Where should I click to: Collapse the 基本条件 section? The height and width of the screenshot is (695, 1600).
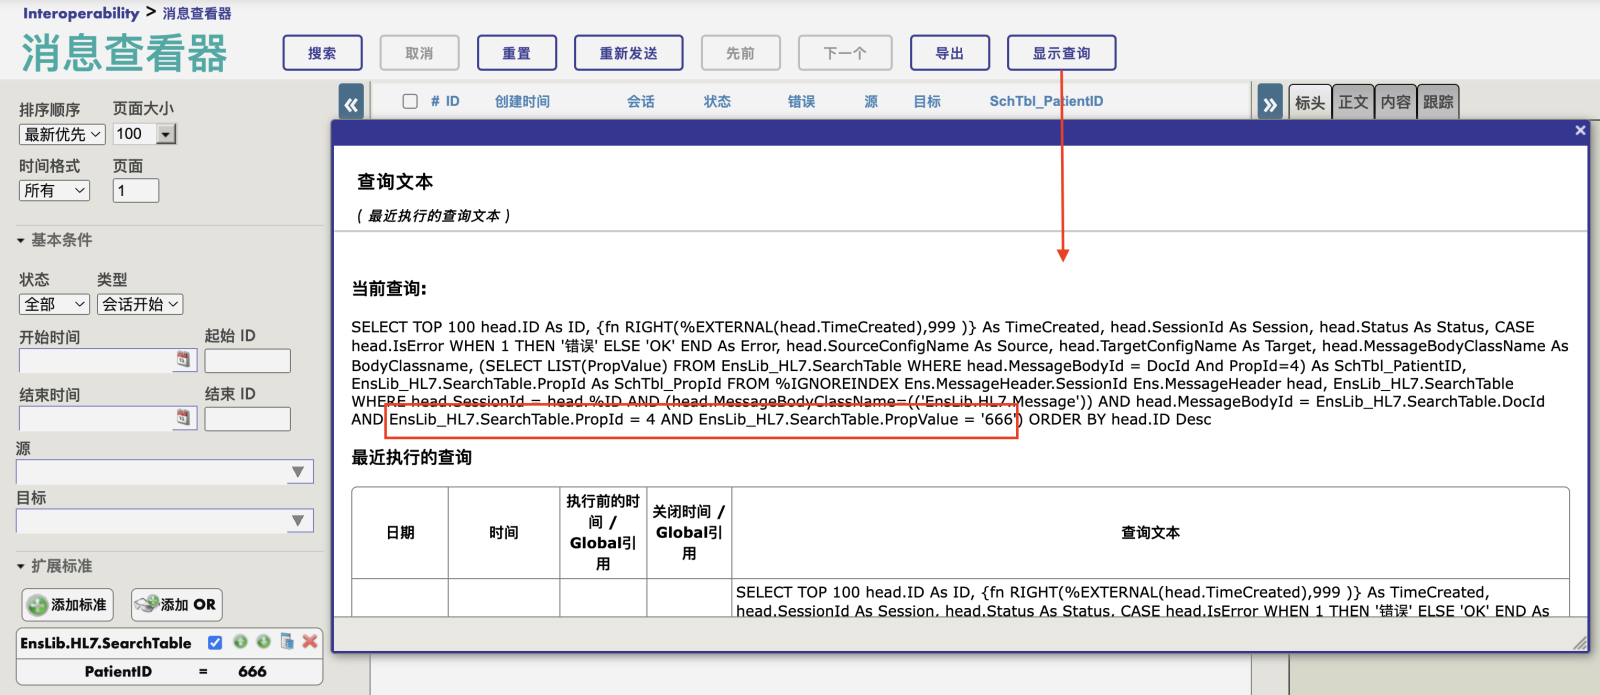(x=21, y=240)
